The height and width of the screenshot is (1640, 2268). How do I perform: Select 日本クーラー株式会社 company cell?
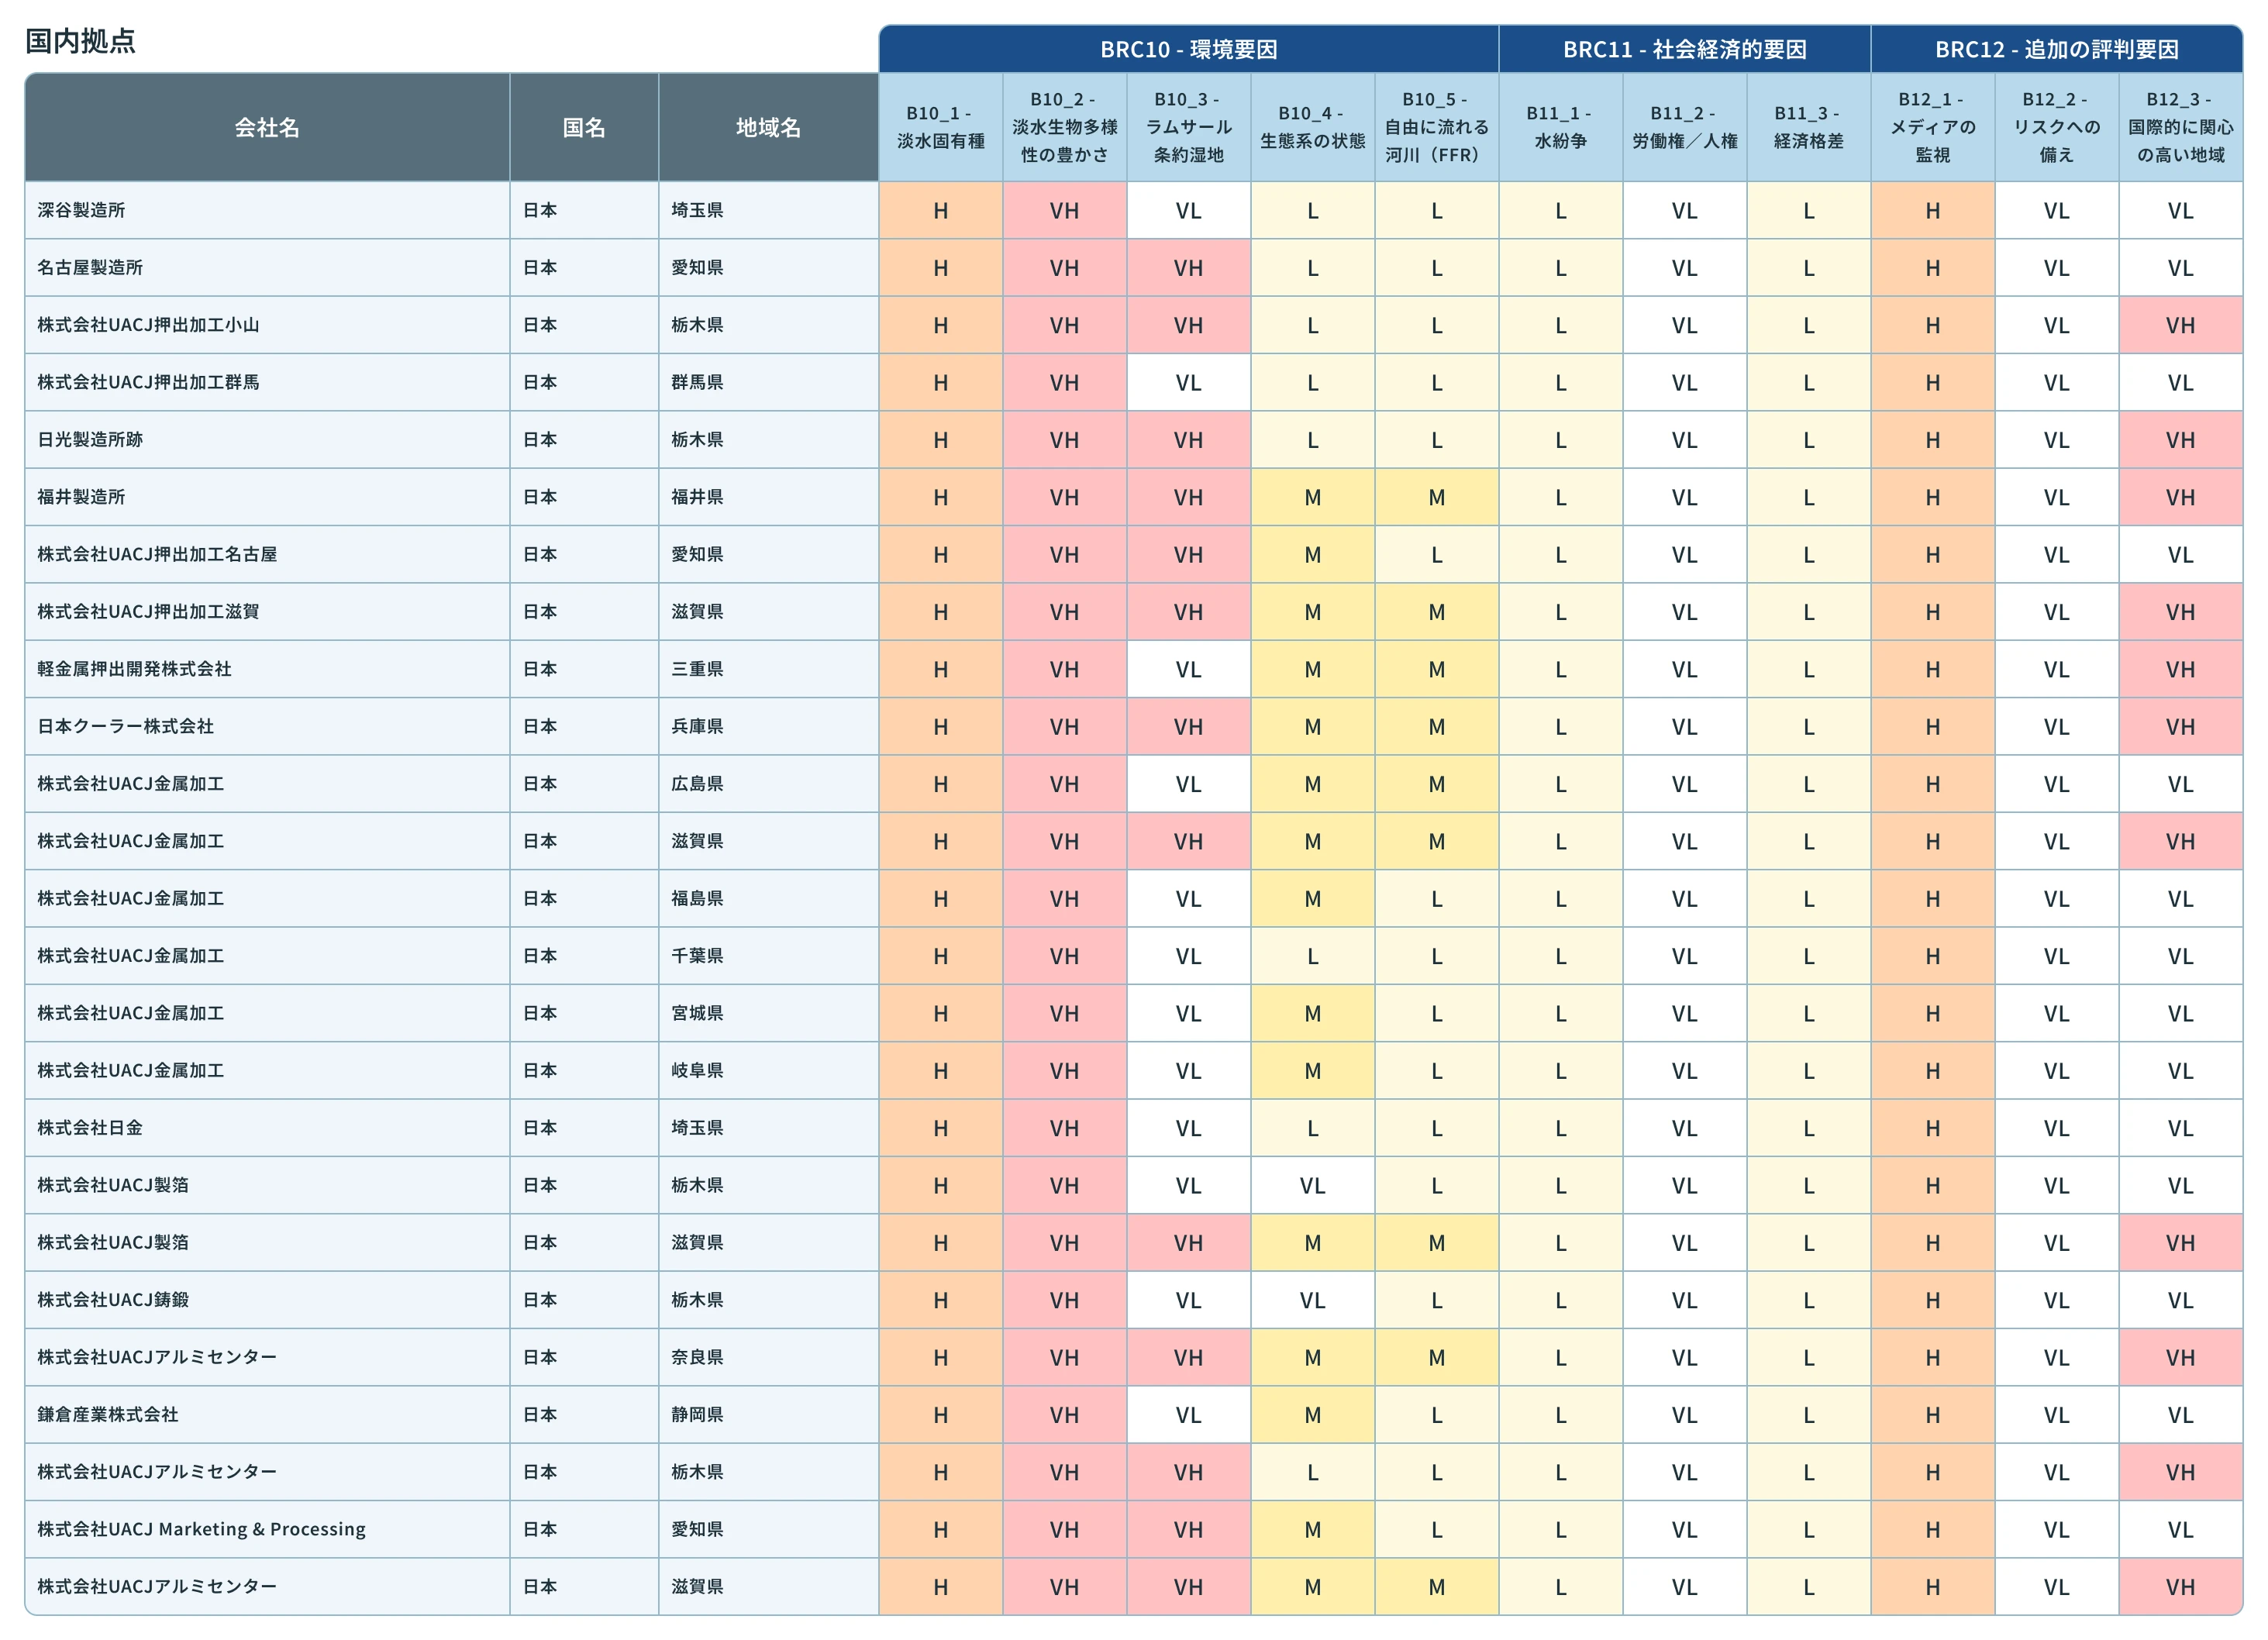point(267,726)
